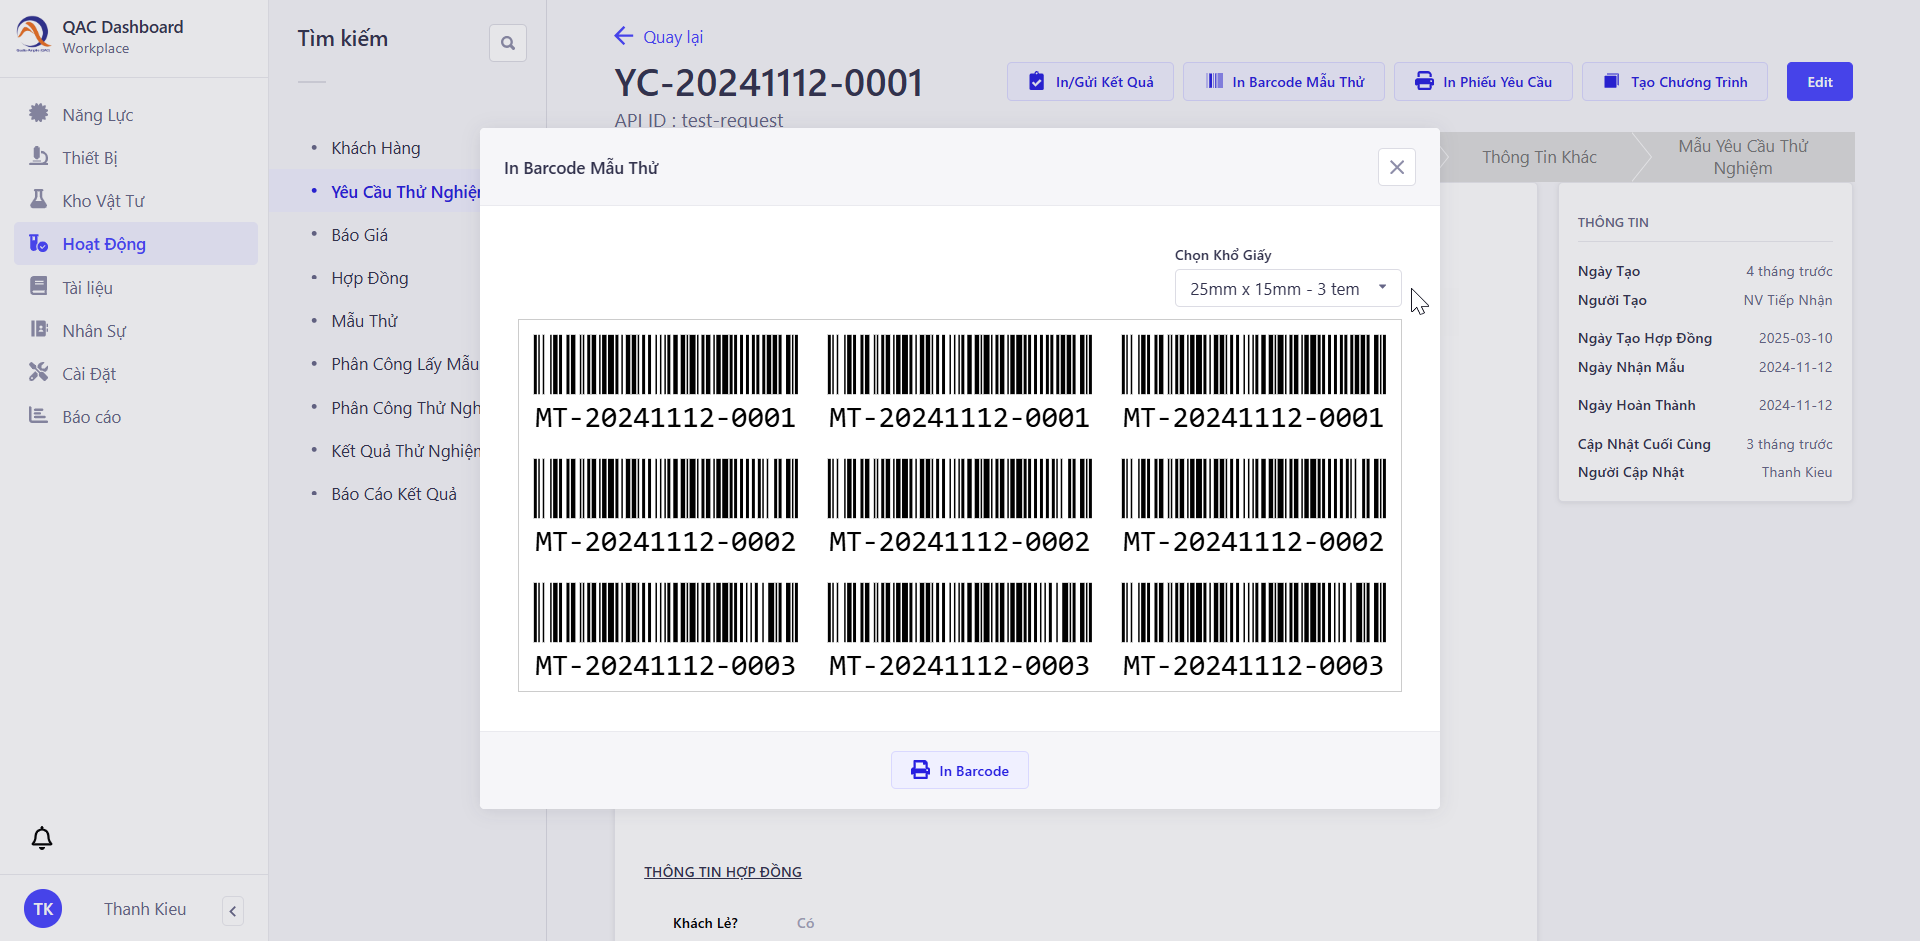The width and height of the screenshot is (1920, 941).
Task: Click the NV Tiếp Nhận creator value
Action: pos(1788,300)
